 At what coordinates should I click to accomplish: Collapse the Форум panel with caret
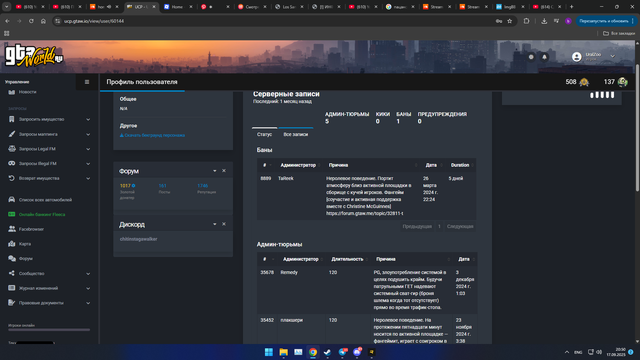[x=215, y=171]
